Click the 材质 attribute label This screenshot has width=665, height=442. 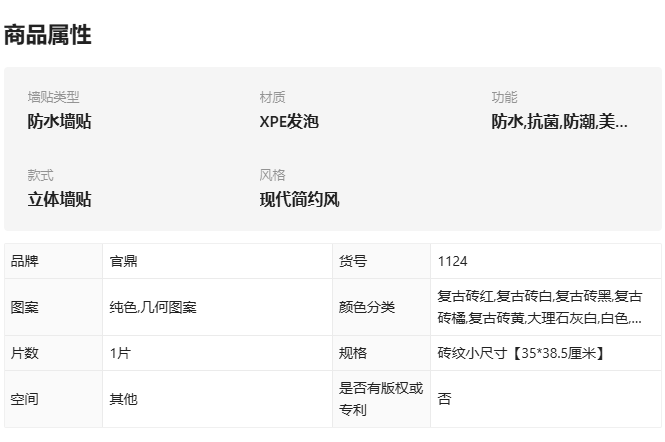tap(272, 97)
